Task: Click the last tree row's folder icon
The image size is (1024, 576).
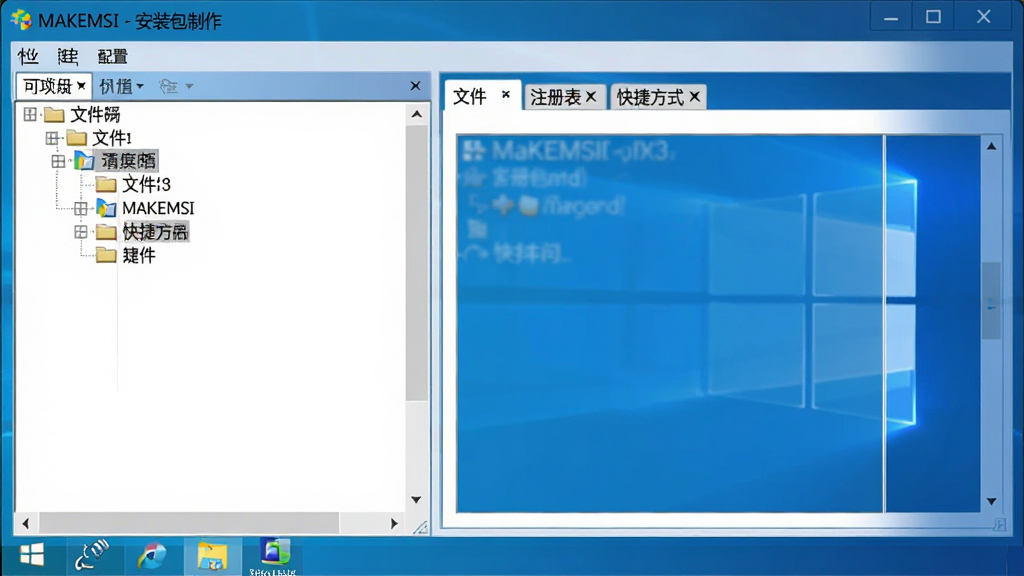Action: [106, 255]
